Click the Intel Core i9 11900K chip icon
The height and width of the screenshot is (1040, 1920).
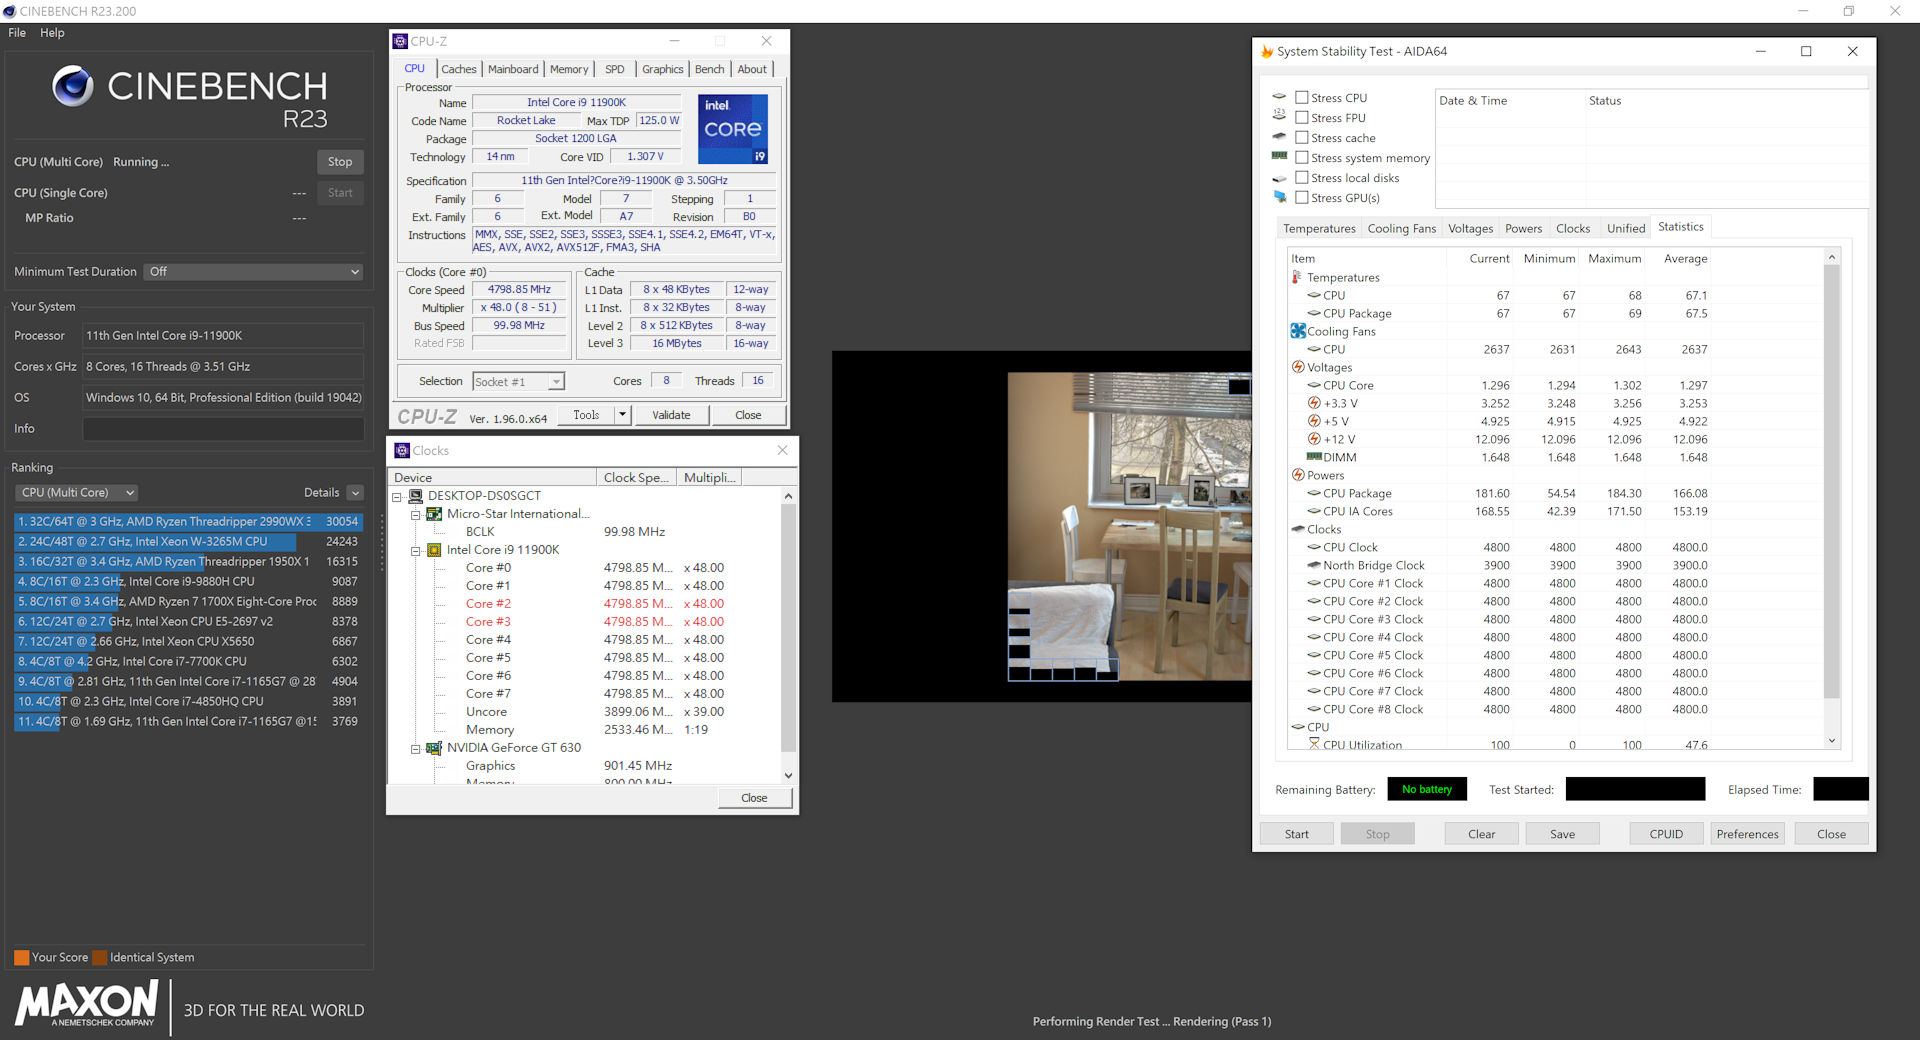[434, 550]
